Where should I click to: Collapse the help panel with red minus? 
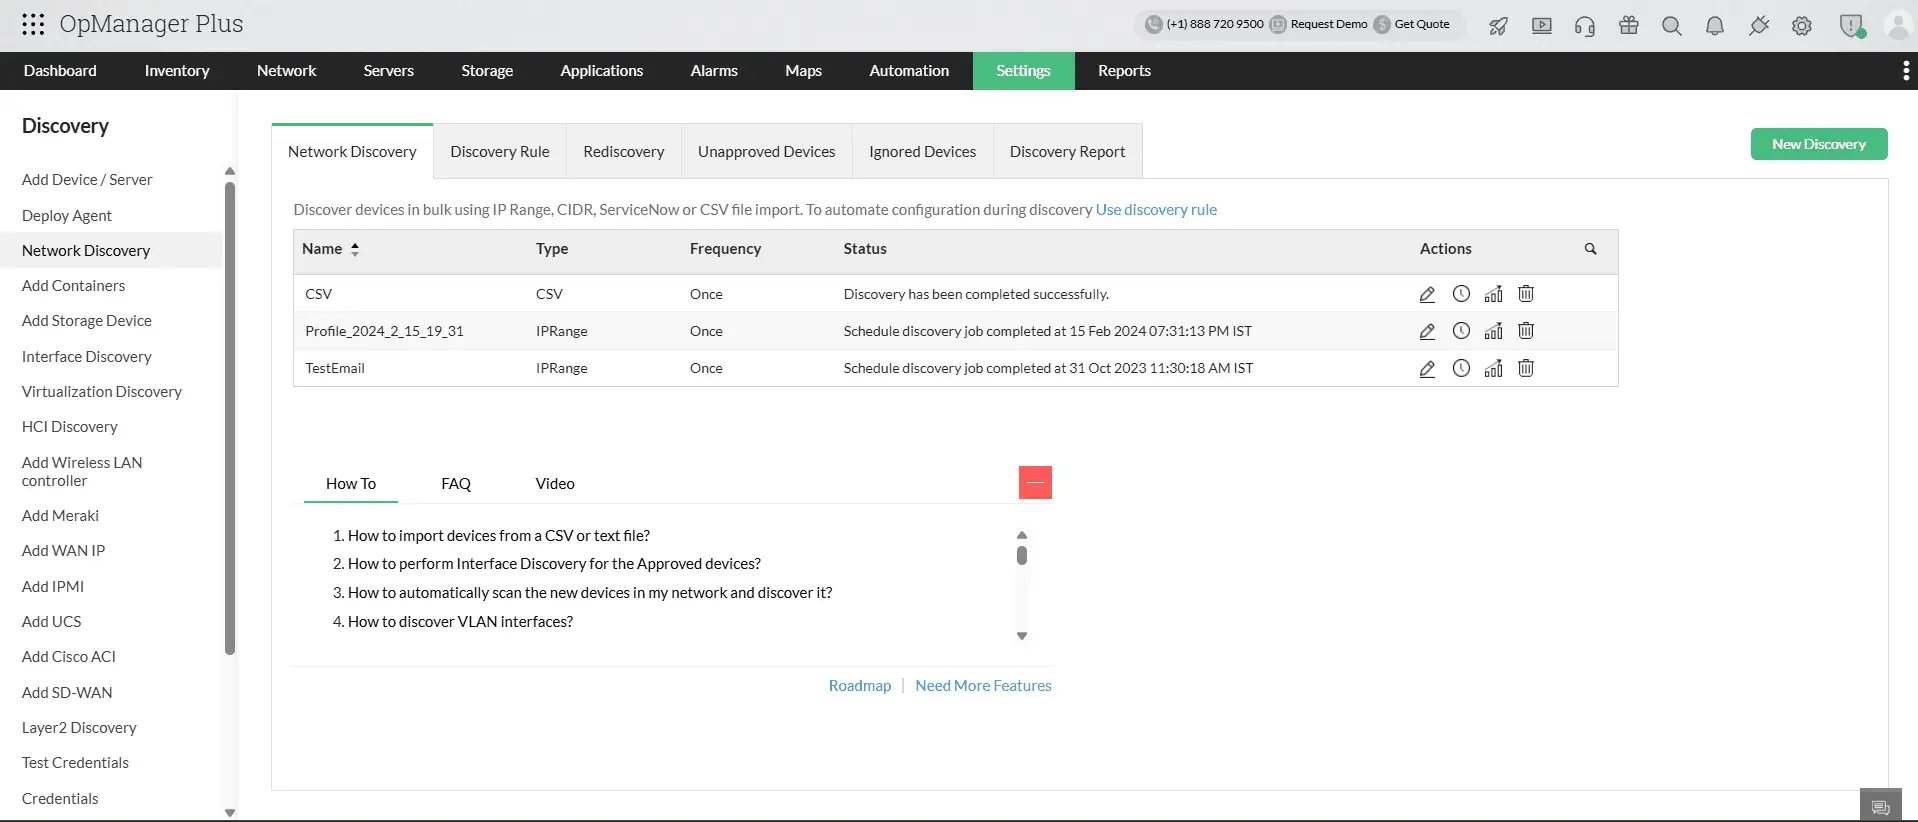[x=1035, y=482]
